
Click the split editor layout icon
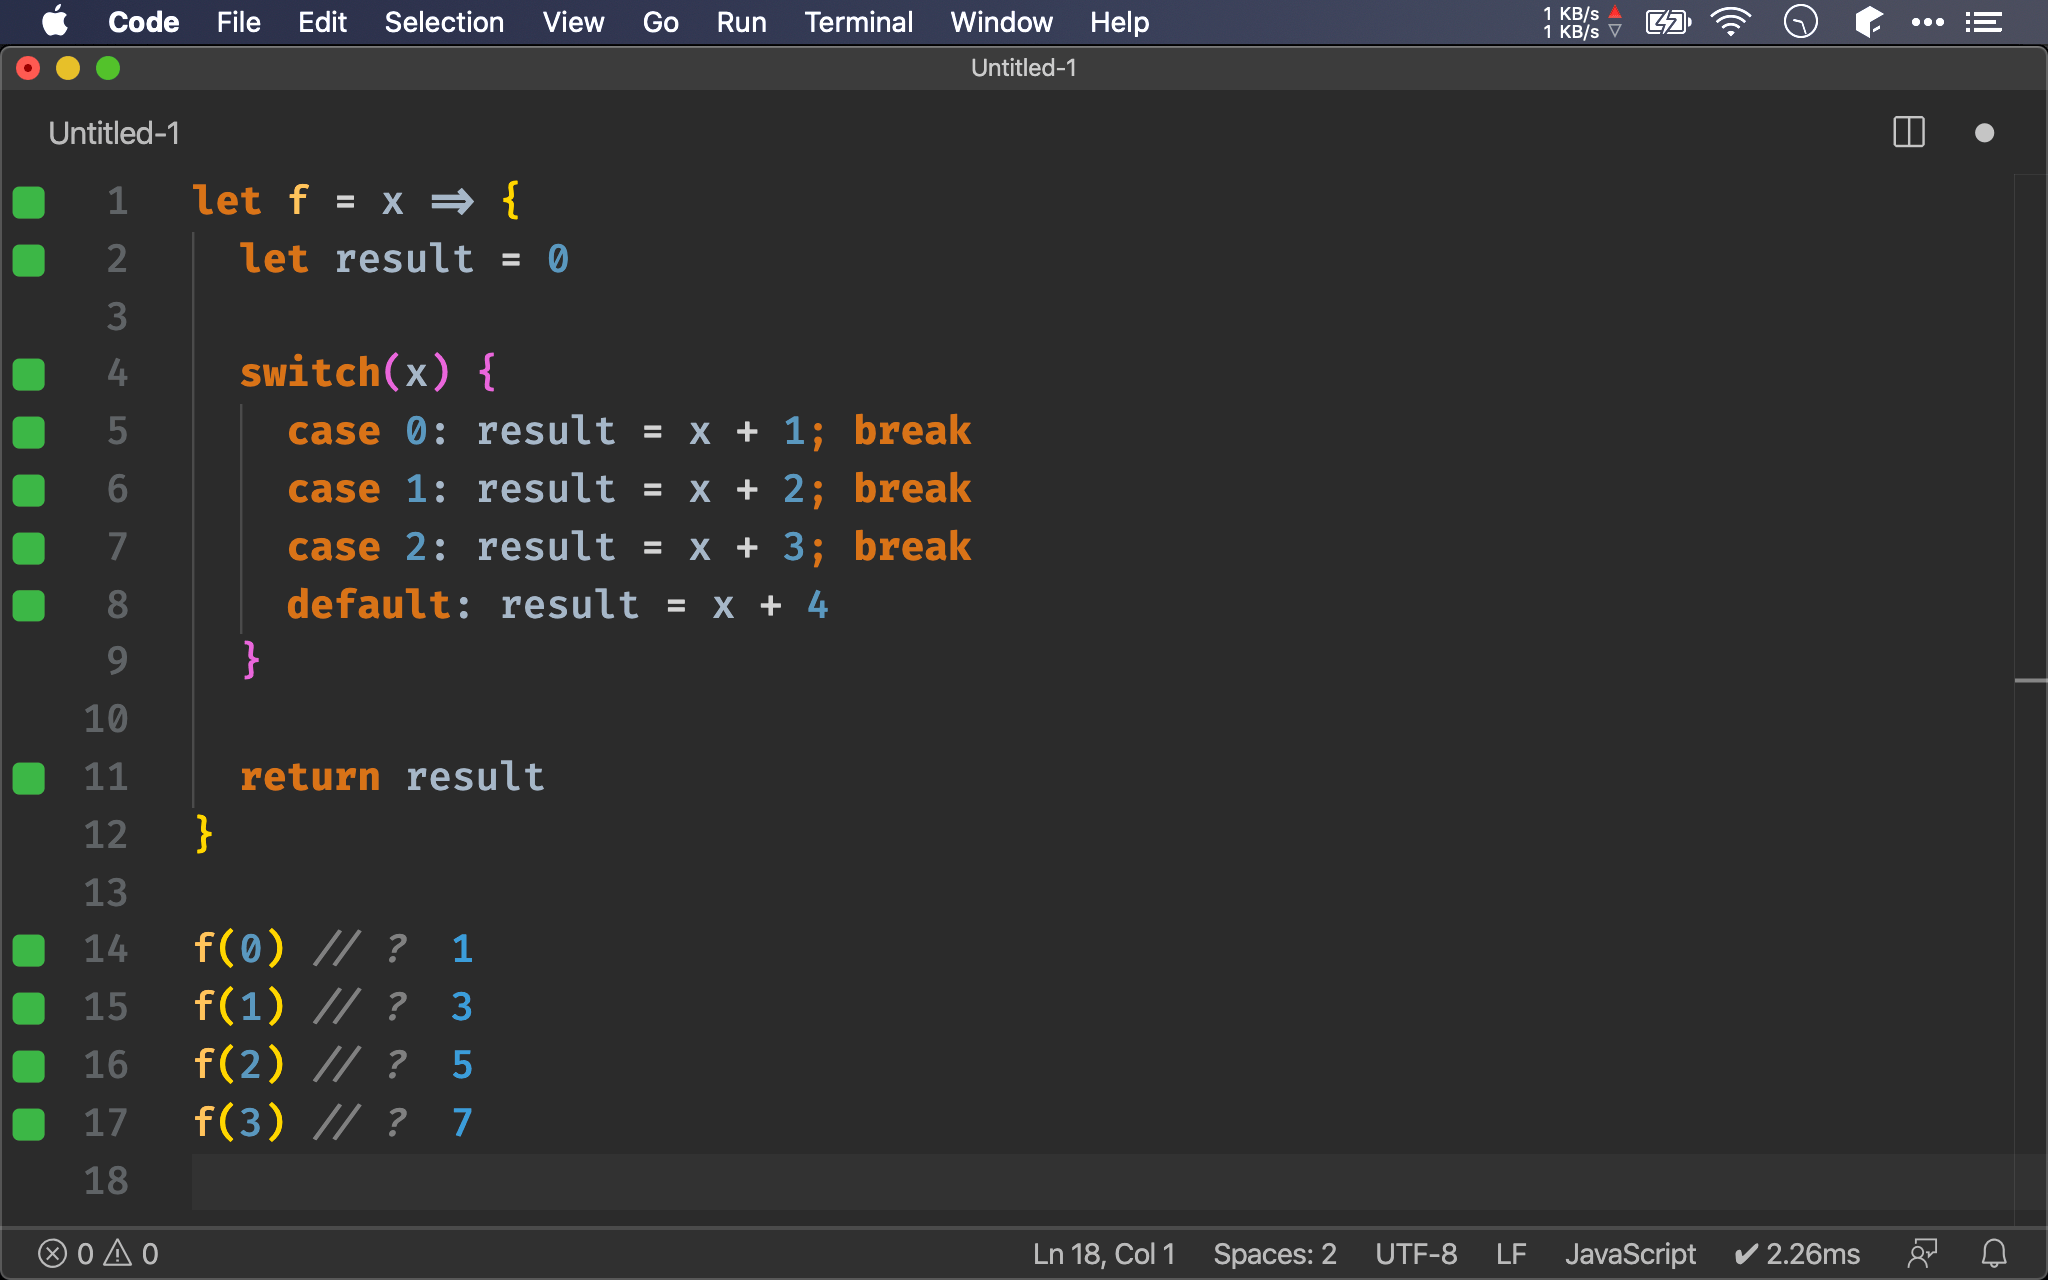(1908, 133)
